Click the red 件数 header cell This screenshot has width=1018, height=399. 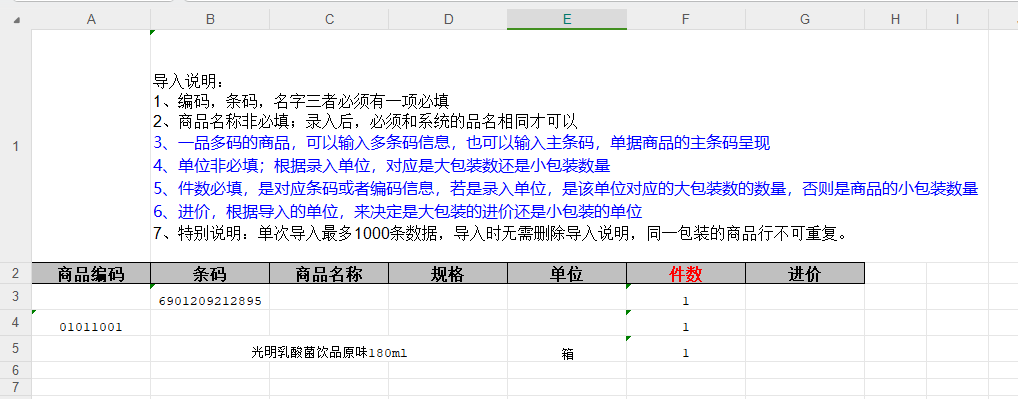686,273
